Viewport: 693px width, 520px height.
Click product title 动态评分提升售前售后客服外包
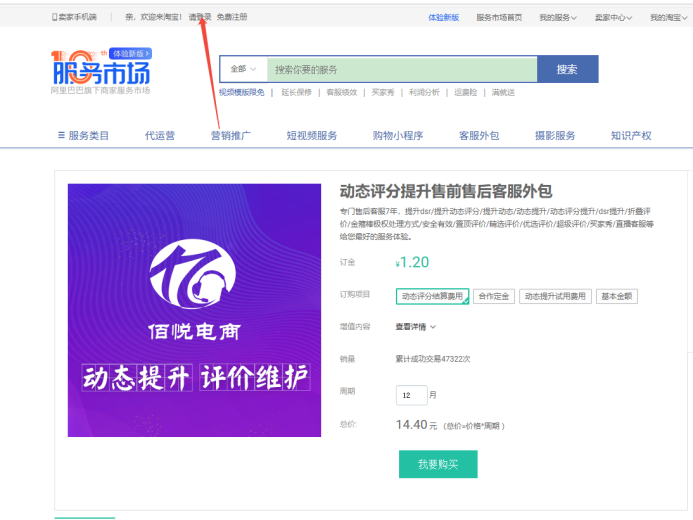point(446,191)
